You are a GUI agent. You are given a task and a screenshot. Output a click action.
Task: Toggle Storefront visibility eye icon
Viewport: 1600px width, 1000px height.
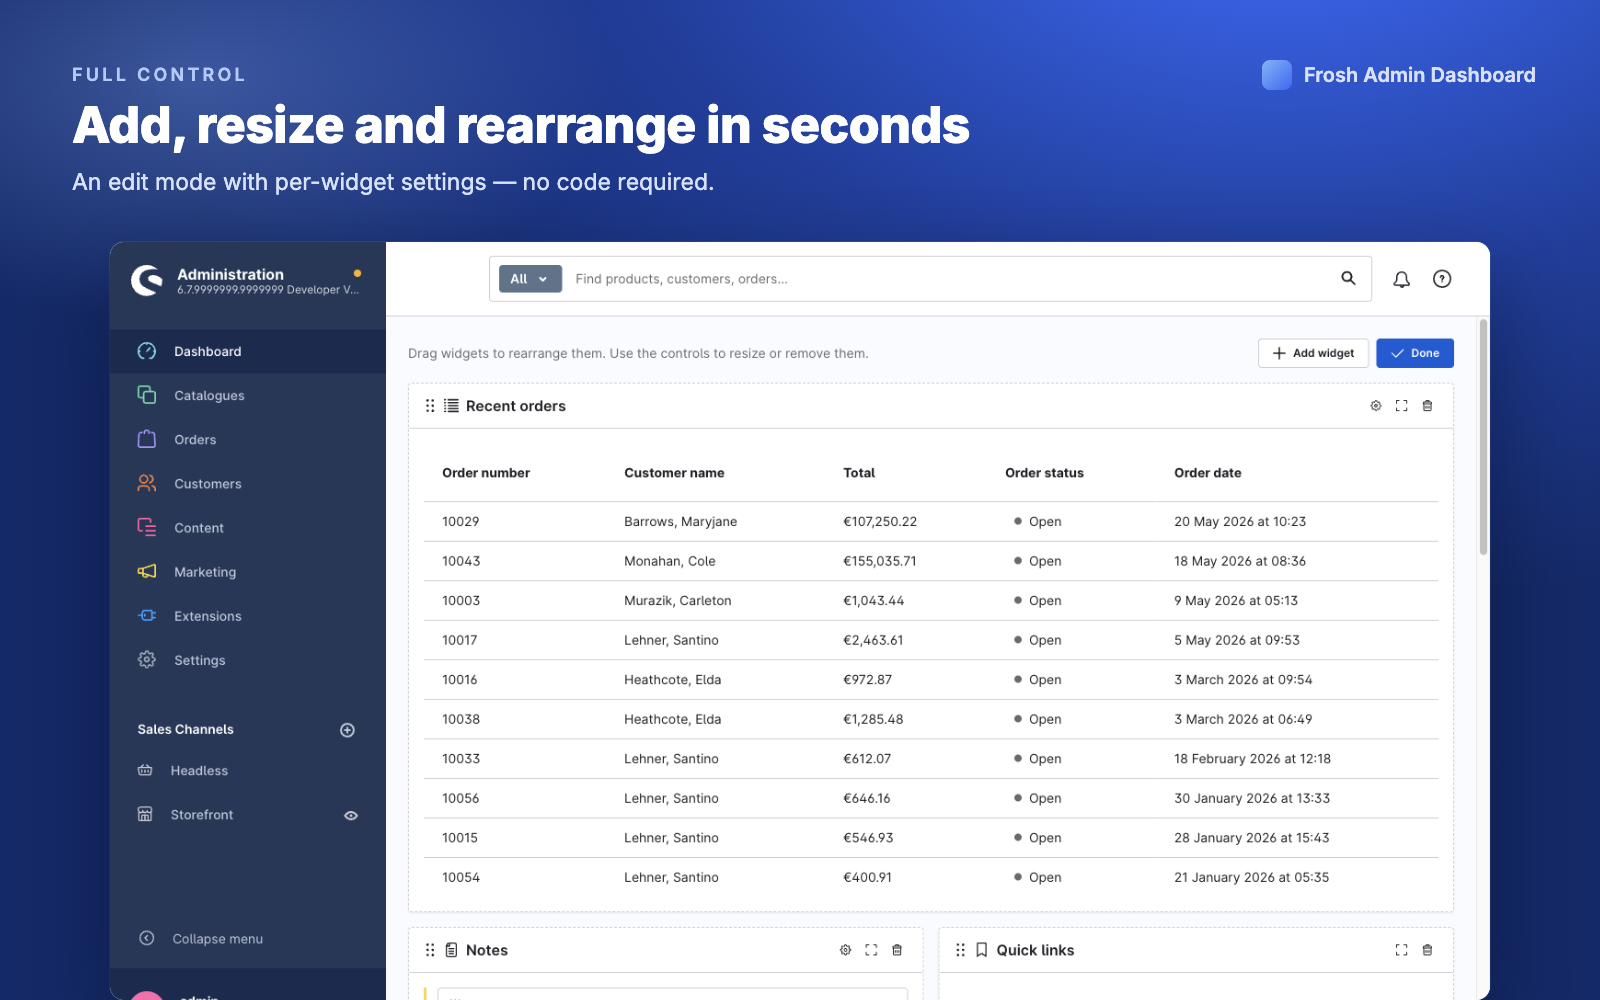pyautogui.click(x=351, y=815)
